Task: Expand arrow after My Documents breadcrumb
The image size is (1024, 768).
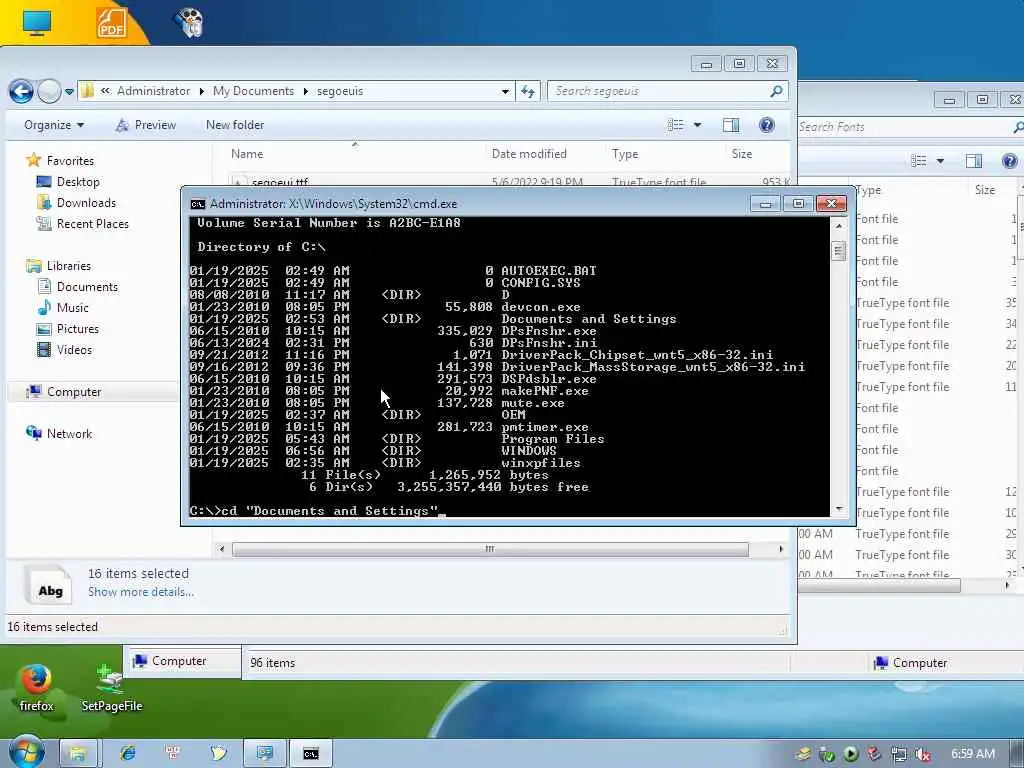Action: coord(306,91)
